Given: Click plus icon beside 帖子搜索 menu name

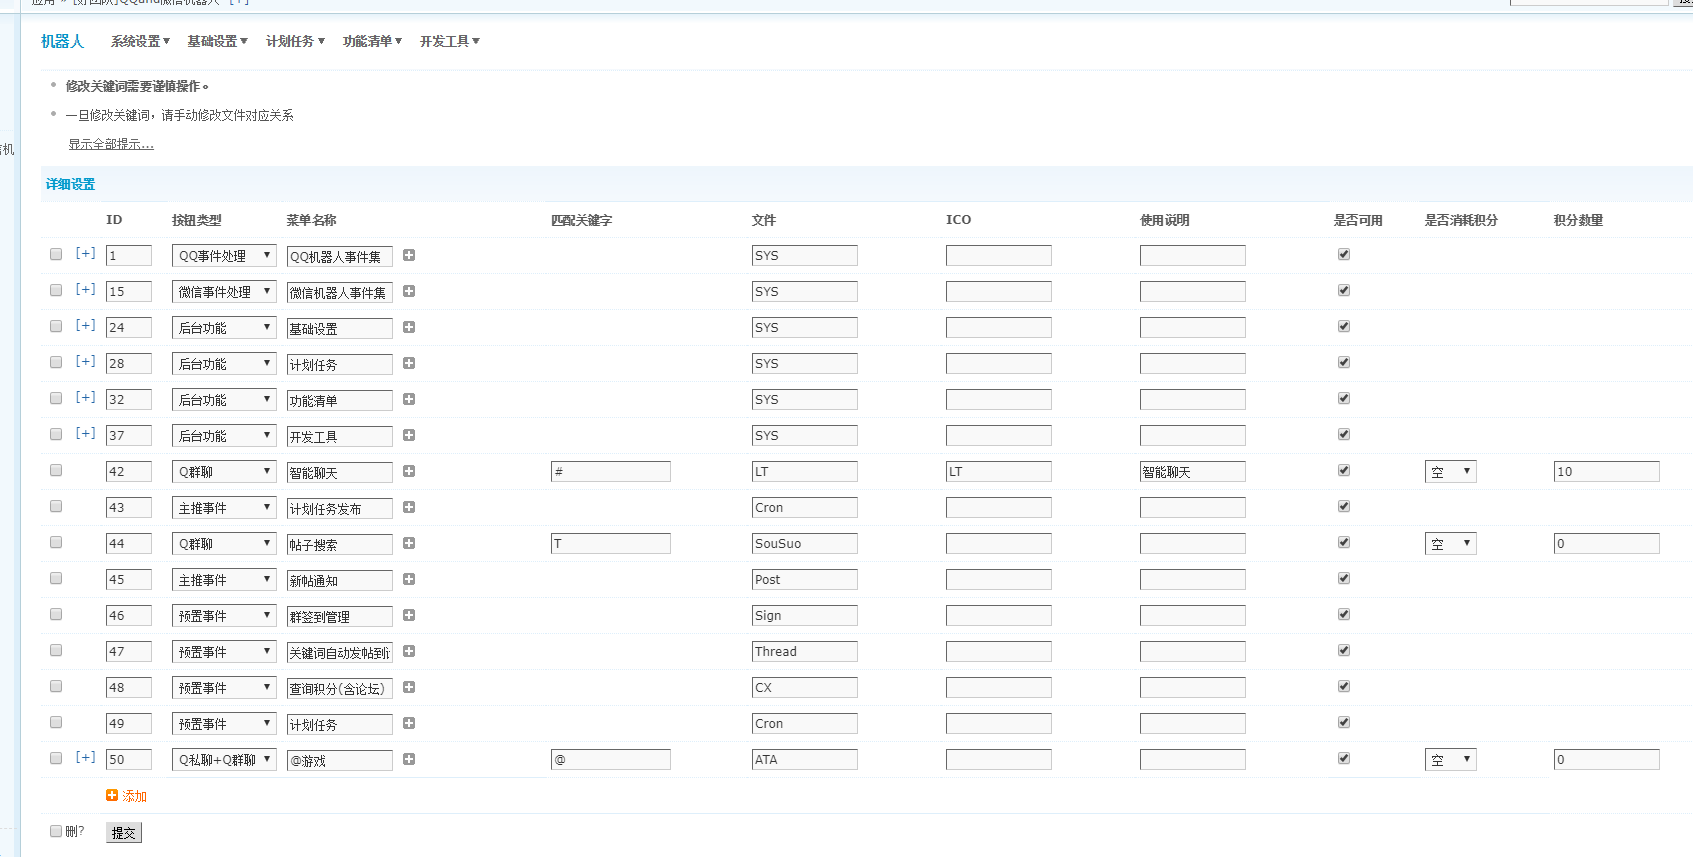Looking at the screenshot, I should (x=409, y=543).
